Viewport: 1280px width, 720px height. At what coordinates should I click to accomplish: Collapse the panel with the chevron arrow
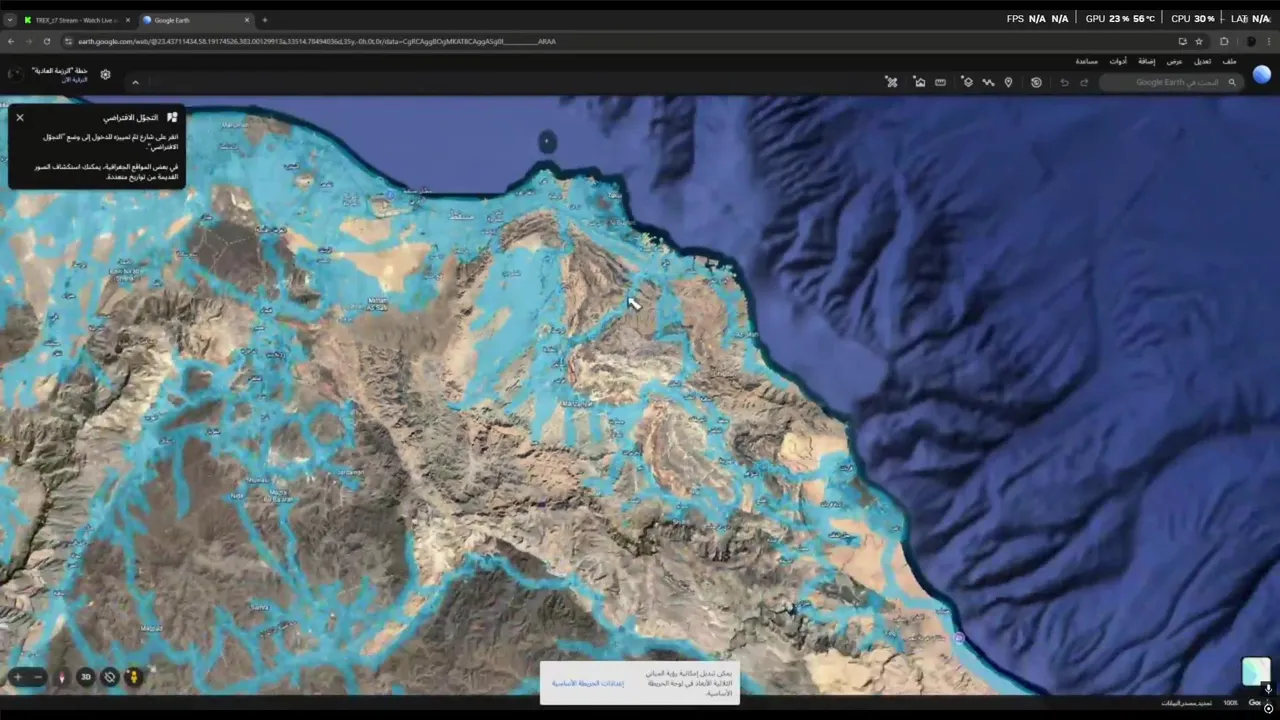135,82
